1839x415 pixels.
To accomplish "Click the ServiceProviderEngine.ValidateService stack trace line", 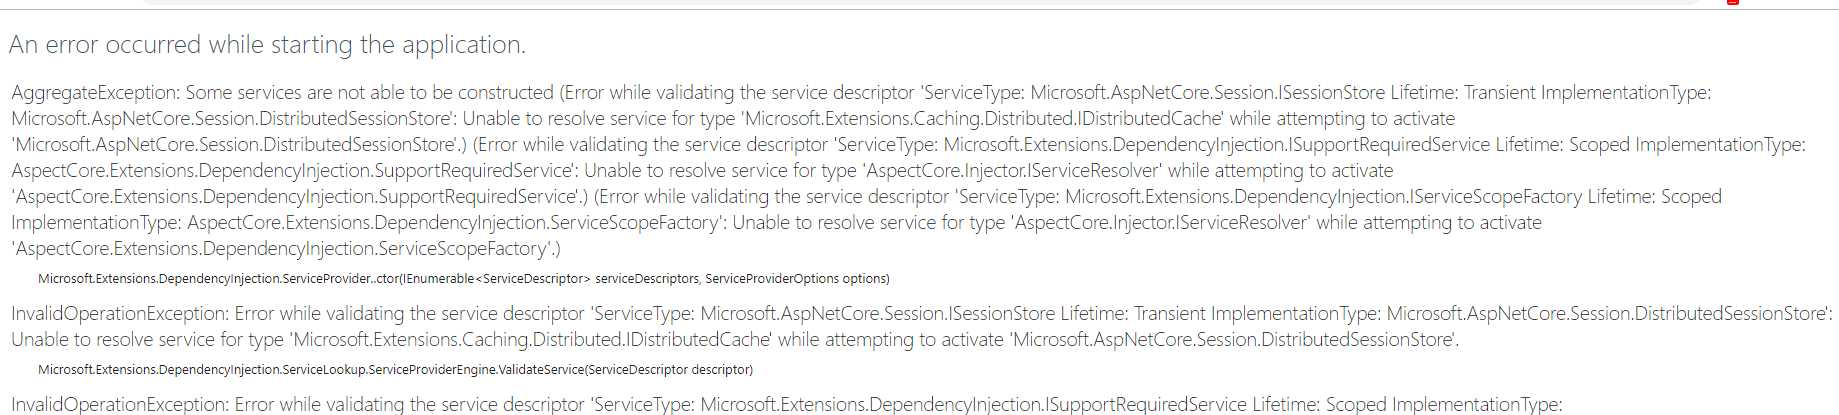I will [396, 370].
